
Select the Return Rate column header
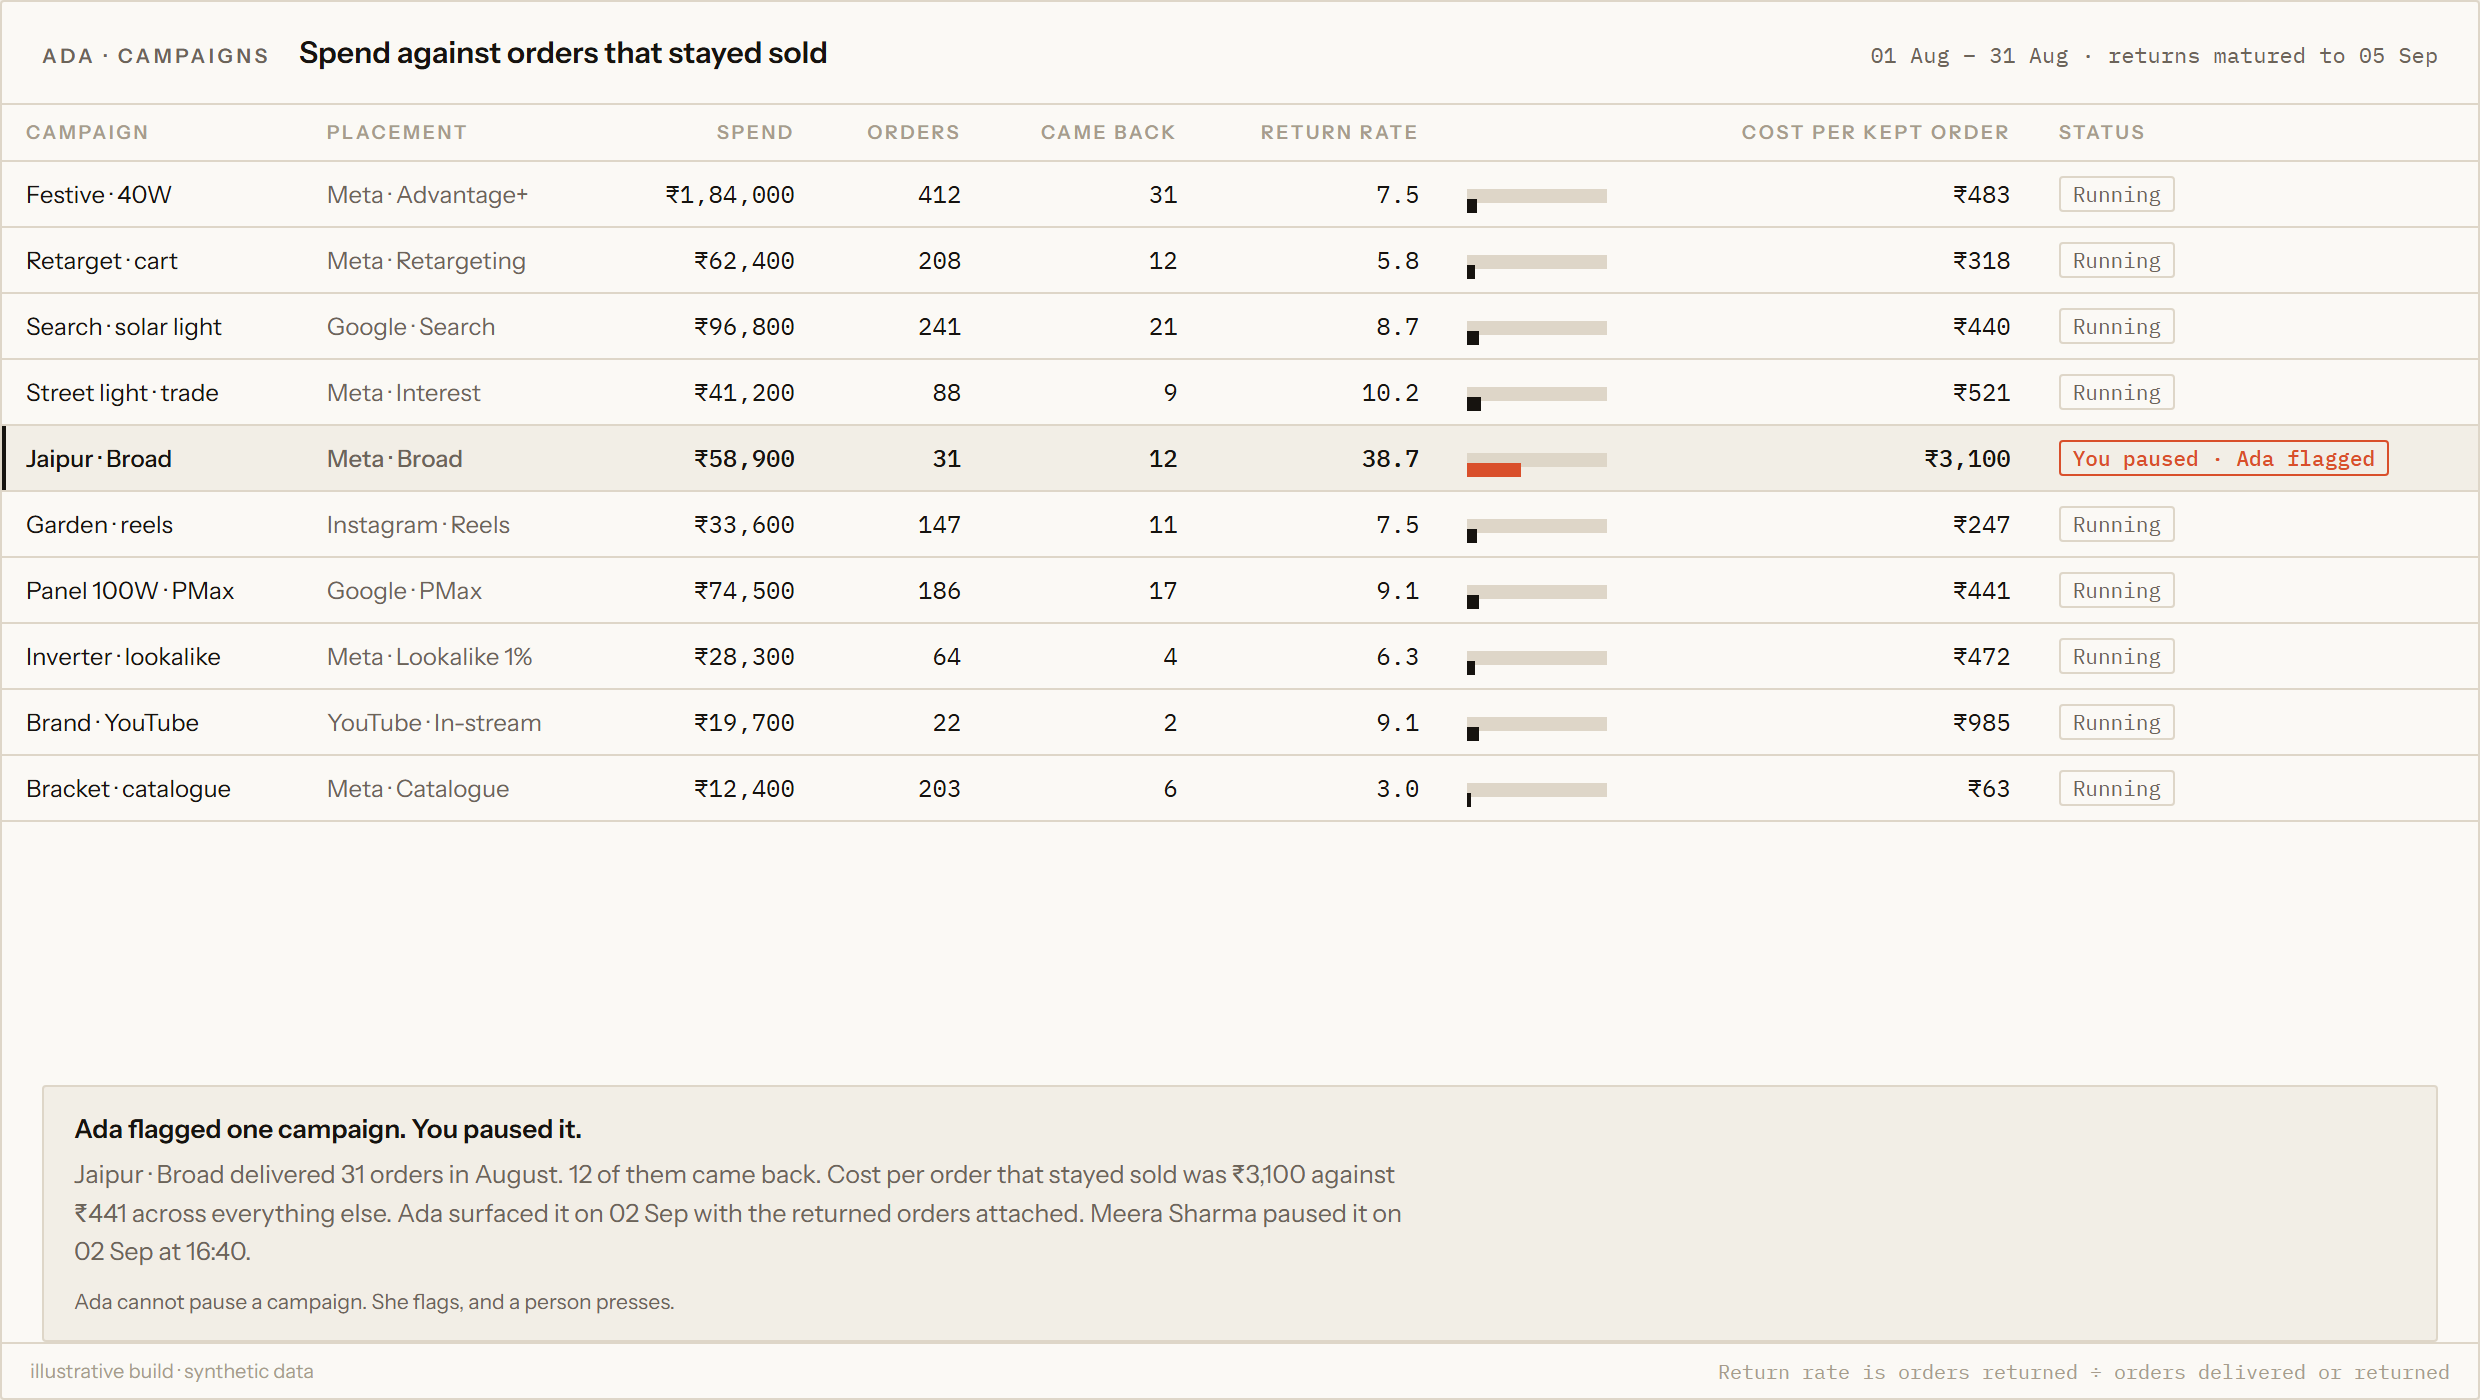point(1339,132)
